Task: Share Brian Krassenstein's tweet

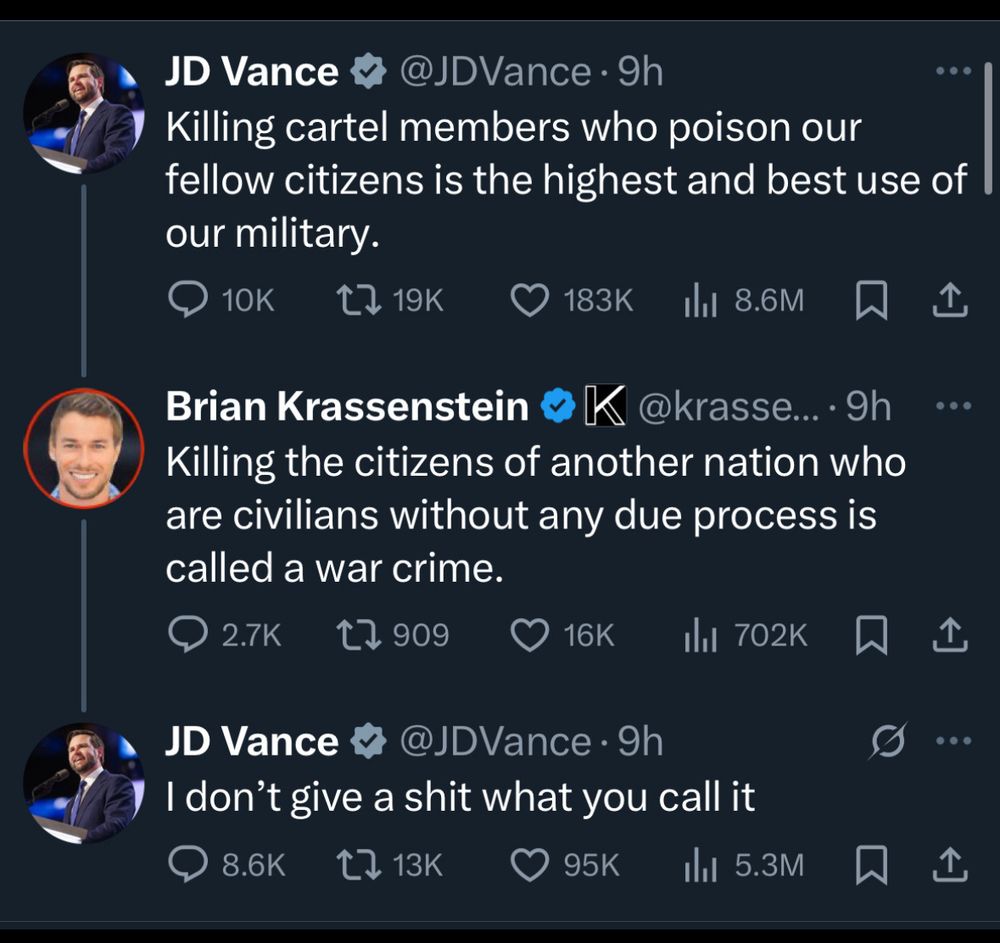Action: click(x=951, y=634)
